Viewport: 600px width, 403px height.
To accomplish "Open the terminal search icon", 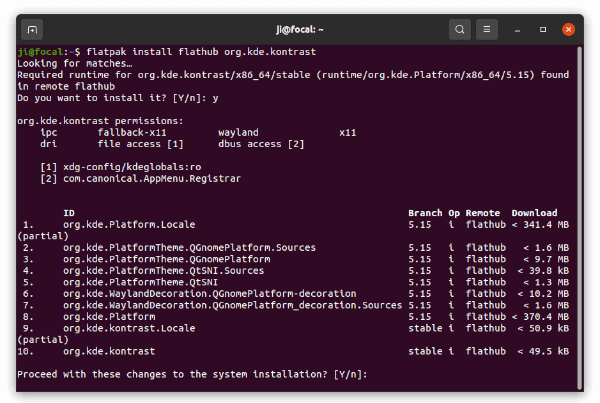I will [460, 29].
